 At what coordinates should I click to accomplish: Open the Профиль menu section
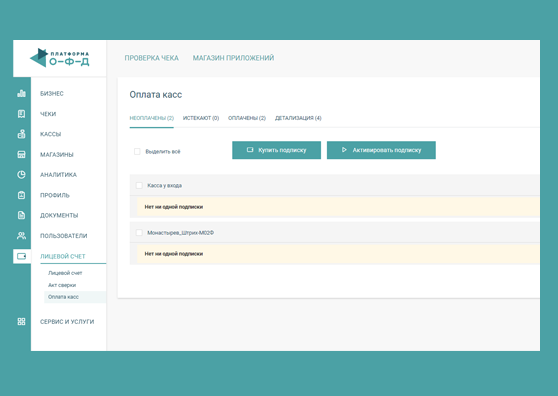point(55,195)
